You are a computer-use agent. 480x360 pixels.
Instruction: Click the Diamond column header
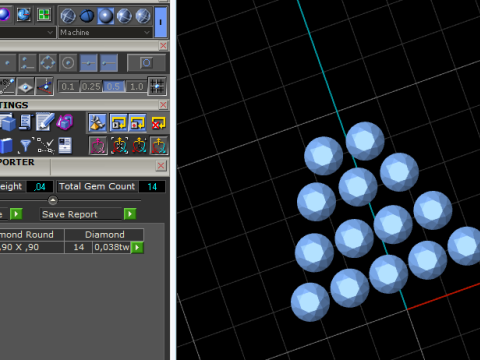[104, 235]
